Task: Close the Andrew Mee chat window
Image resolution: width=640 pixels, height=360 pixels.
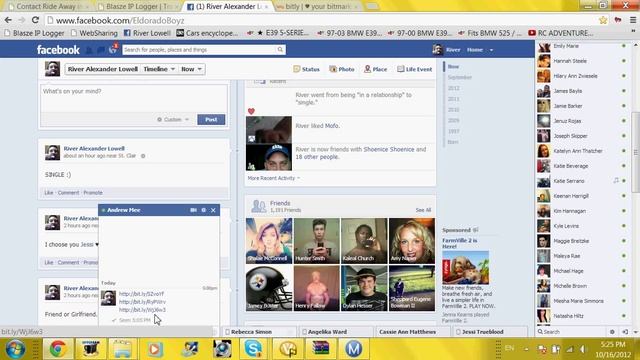Action: click(213, 210)
